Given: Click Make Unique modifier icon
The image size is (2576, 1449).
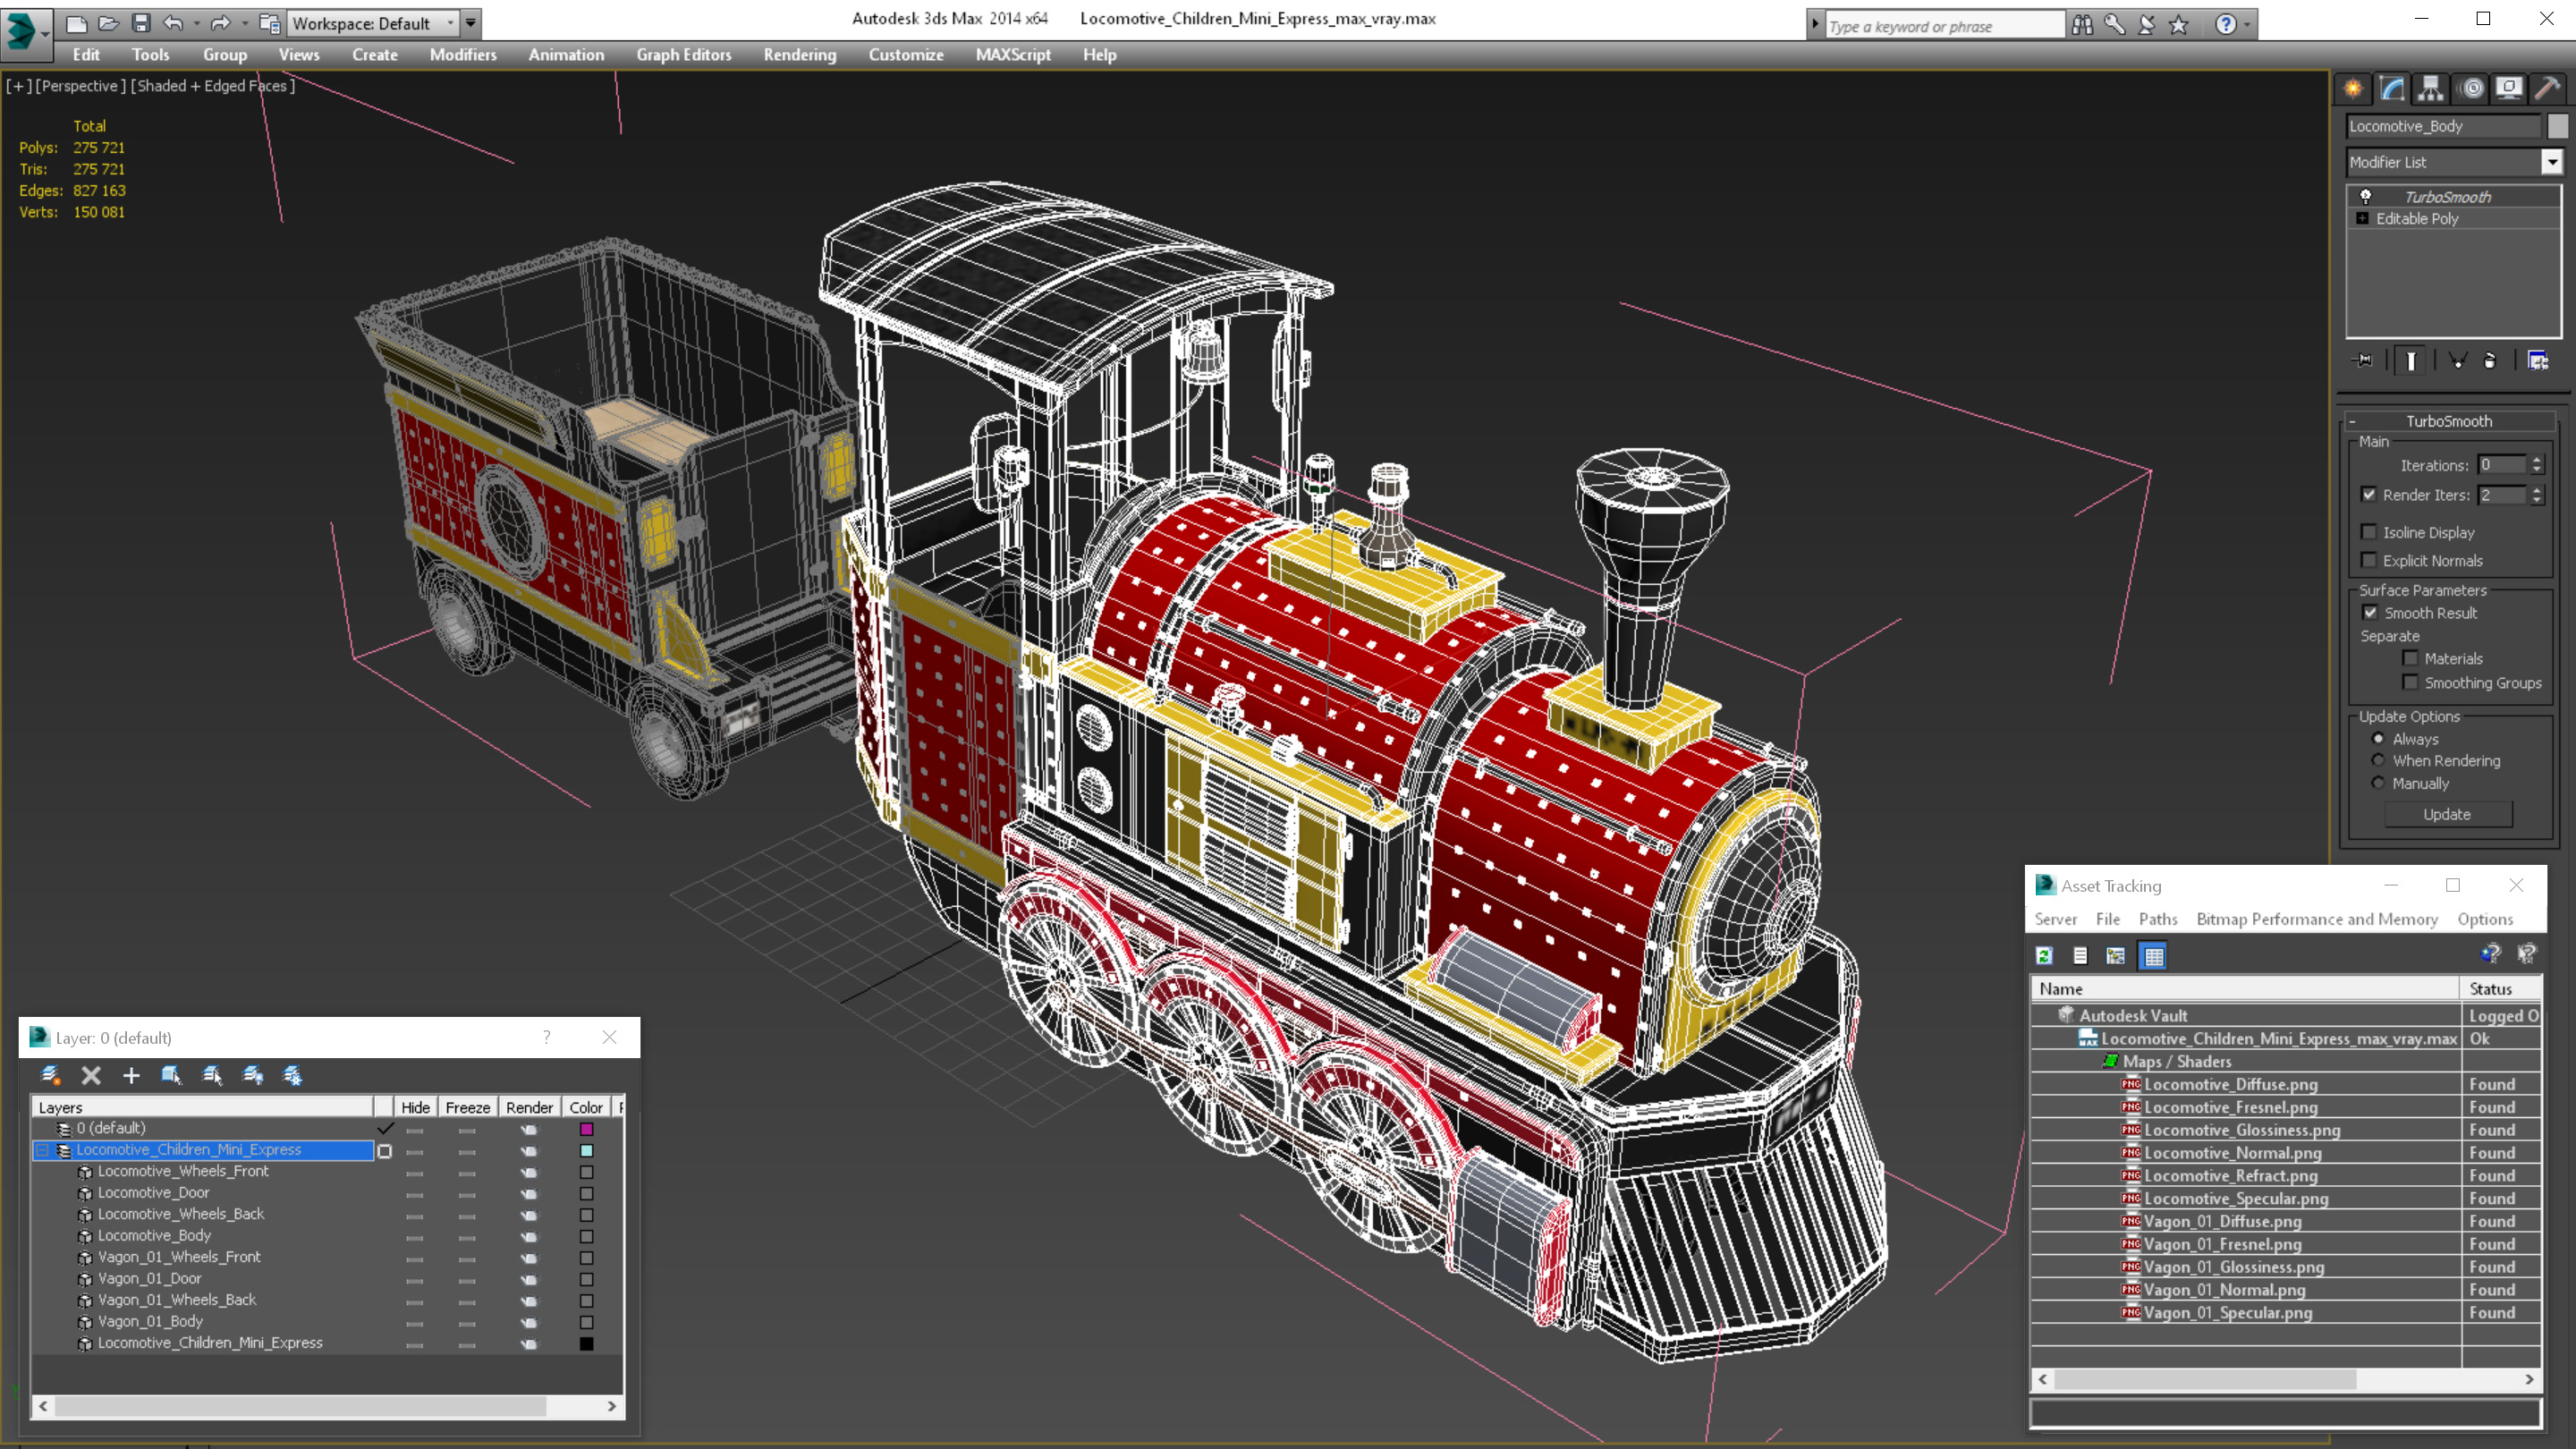Looking at the screenshot, I should click(x=2457, y=361).
